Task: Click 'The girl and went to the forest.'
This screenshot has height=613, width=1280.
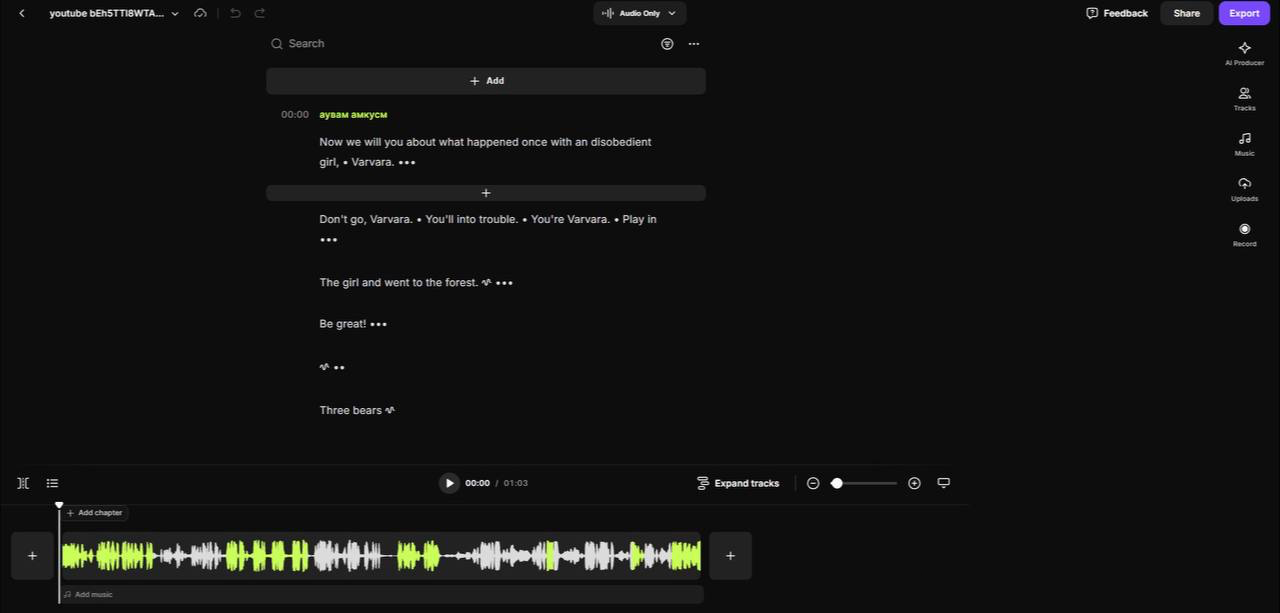Action: point(398,283)
